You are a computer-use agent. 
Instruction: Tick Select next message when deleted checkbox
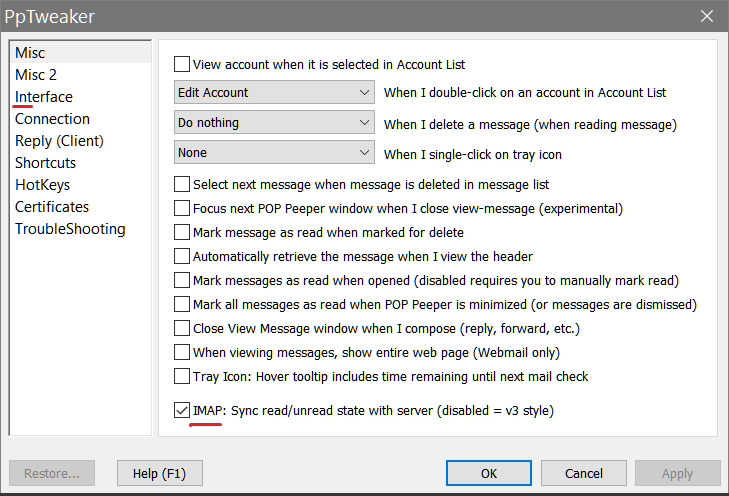[182, 184]
